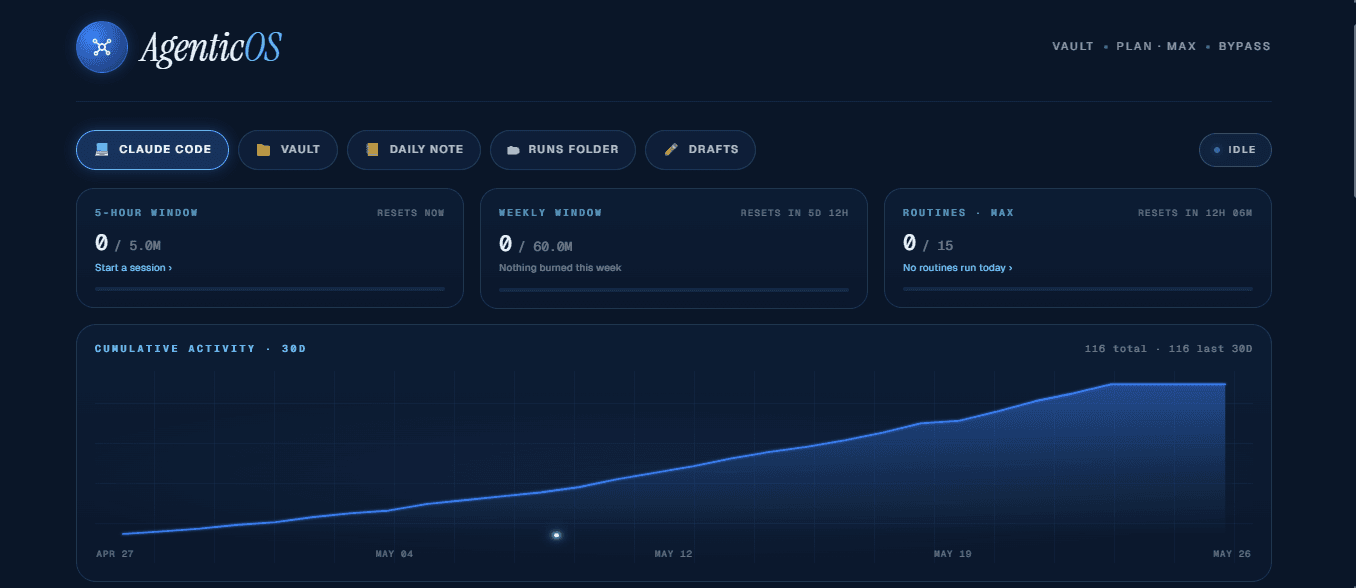Click the '0 / 5.0M' usage value
The image size is (1356, 588).
point(129,243)
